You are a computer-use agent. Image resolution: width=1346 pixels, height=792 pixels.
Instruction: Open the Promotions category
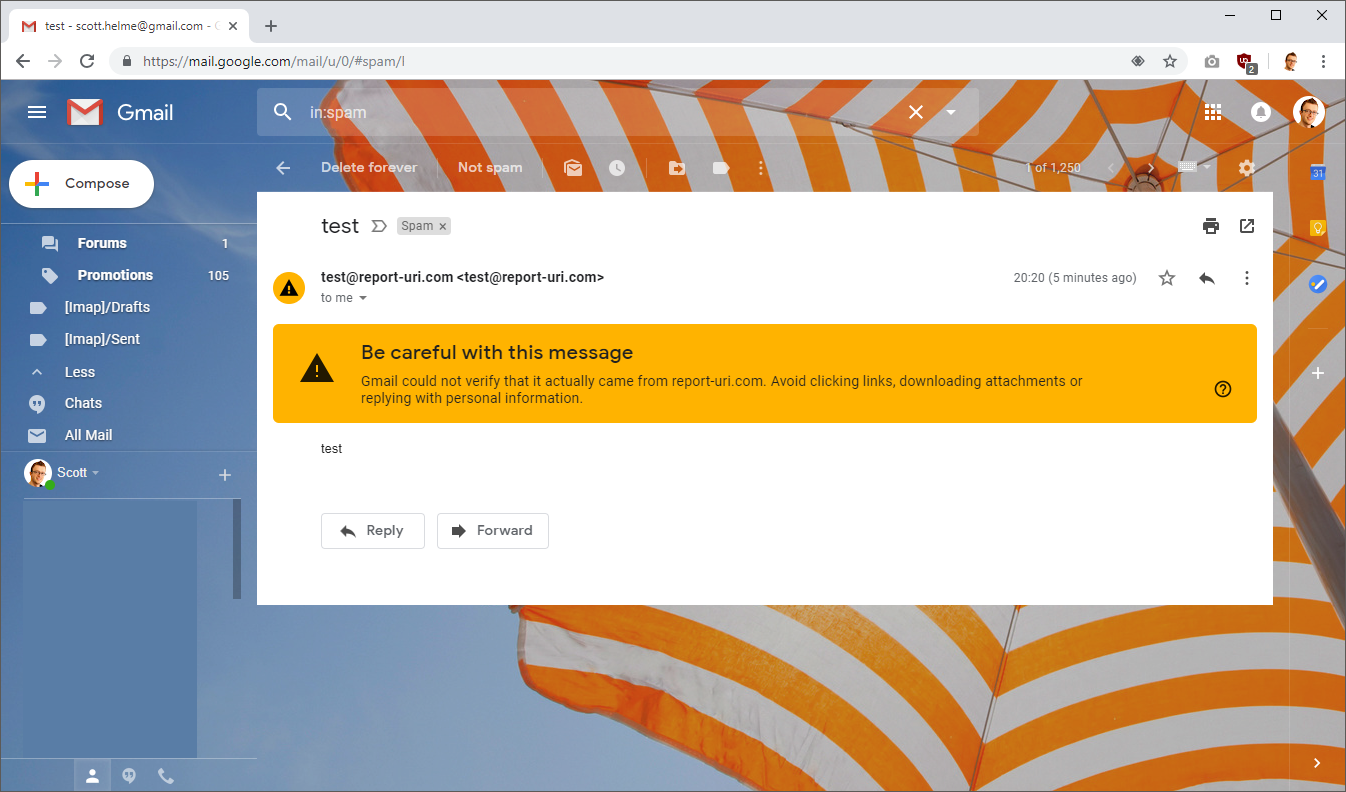pyautogui.click(x=115, y=275)
